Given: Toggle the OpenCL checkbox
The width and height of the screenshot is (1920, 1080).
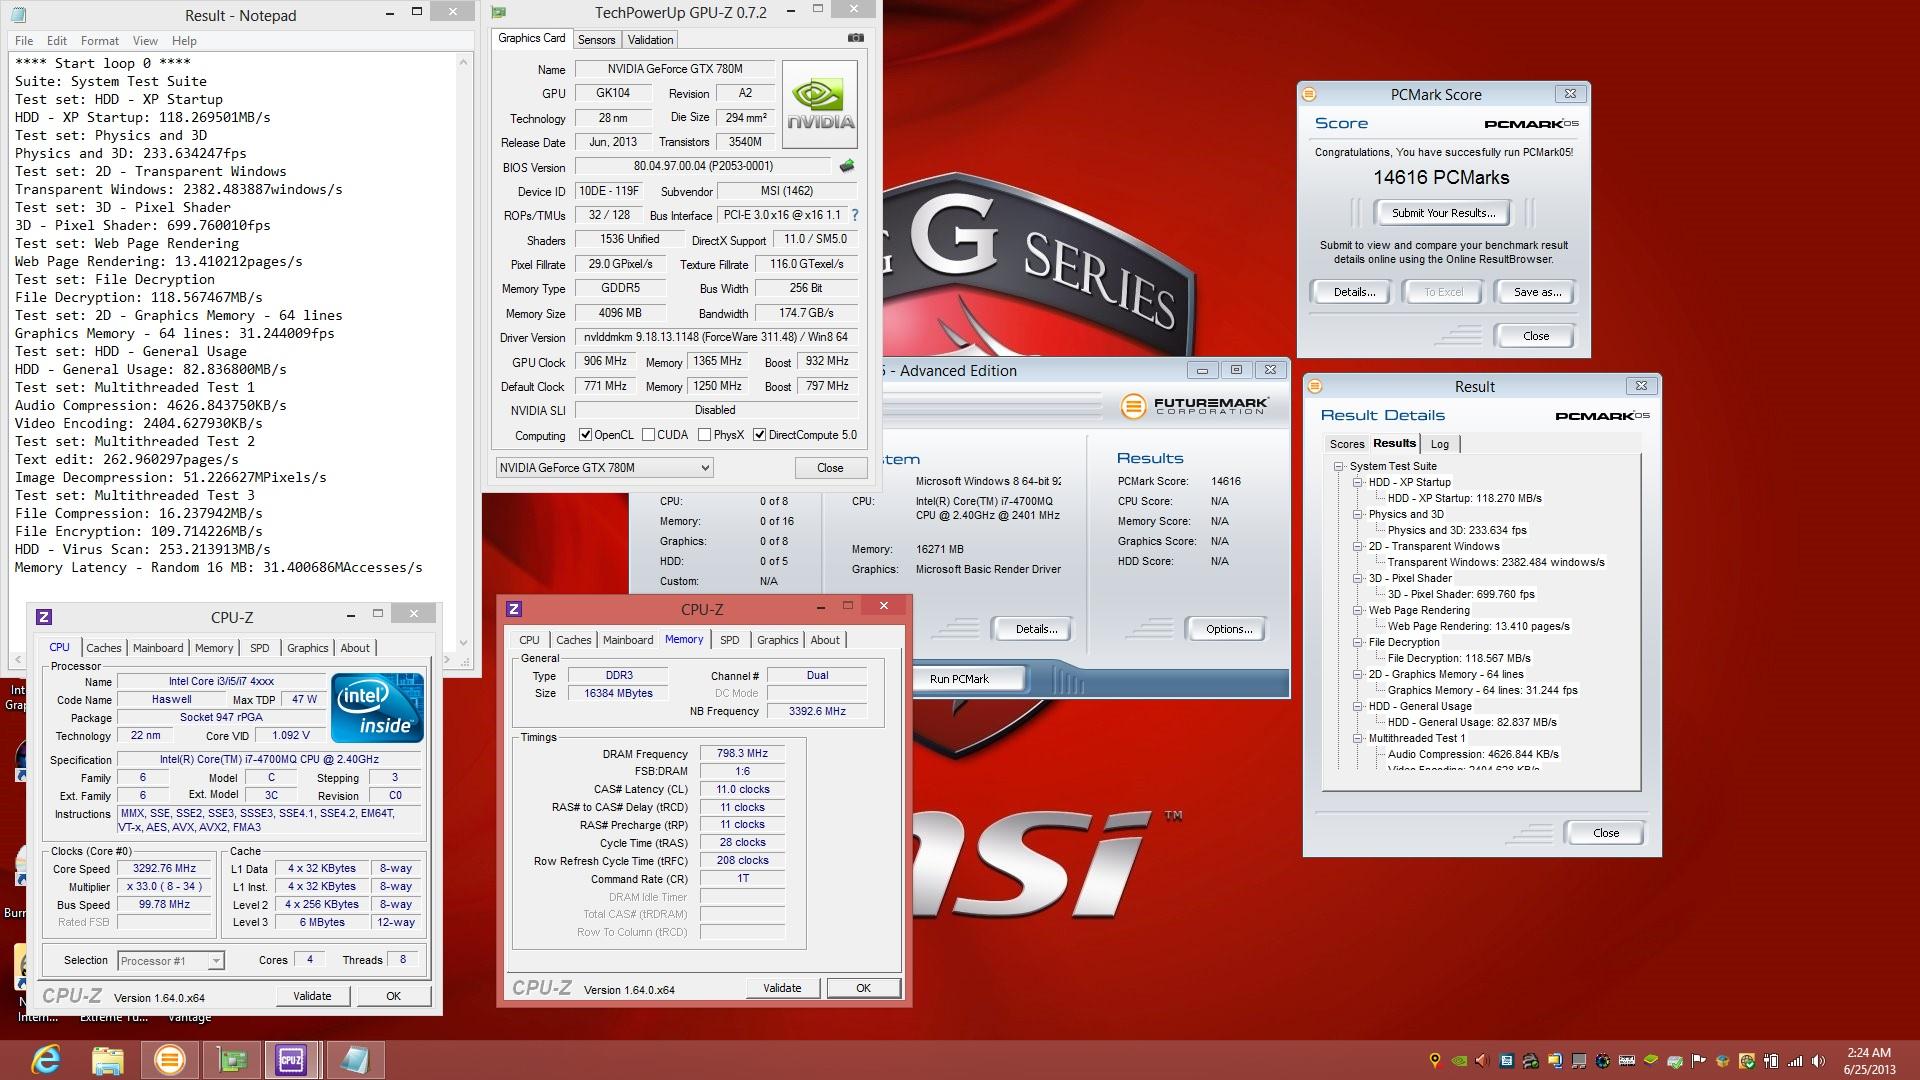Looking at the screenshot, I should (586, 435).
